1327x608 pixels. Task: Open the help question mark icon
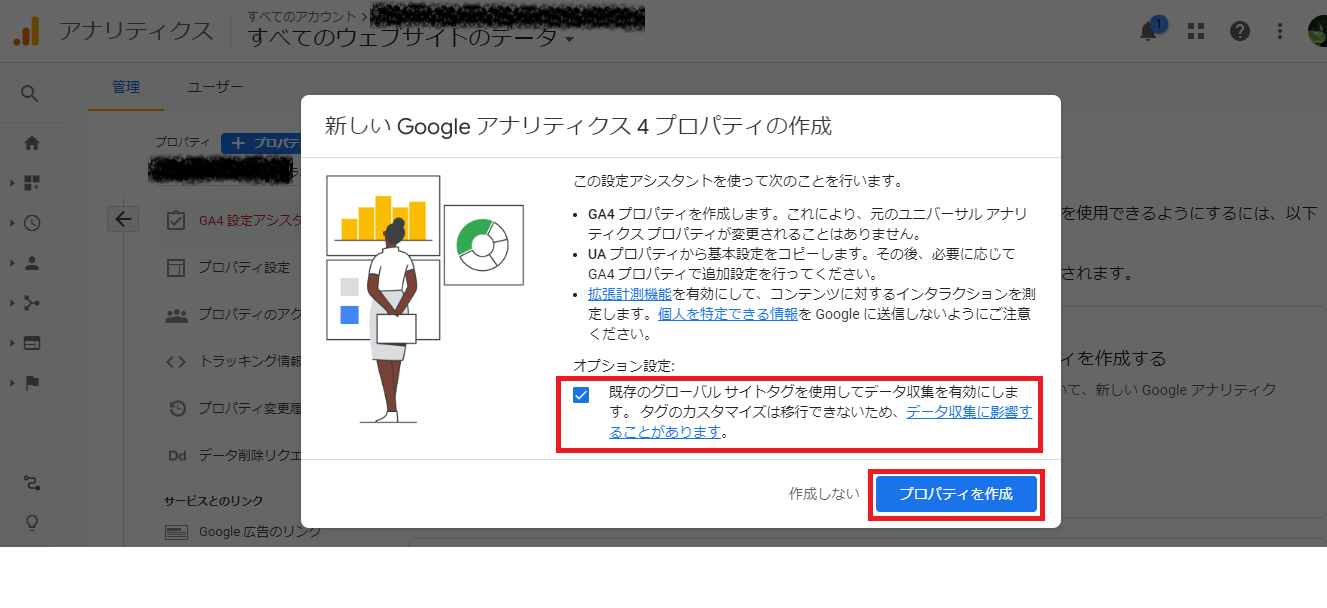pos(1240,32)
